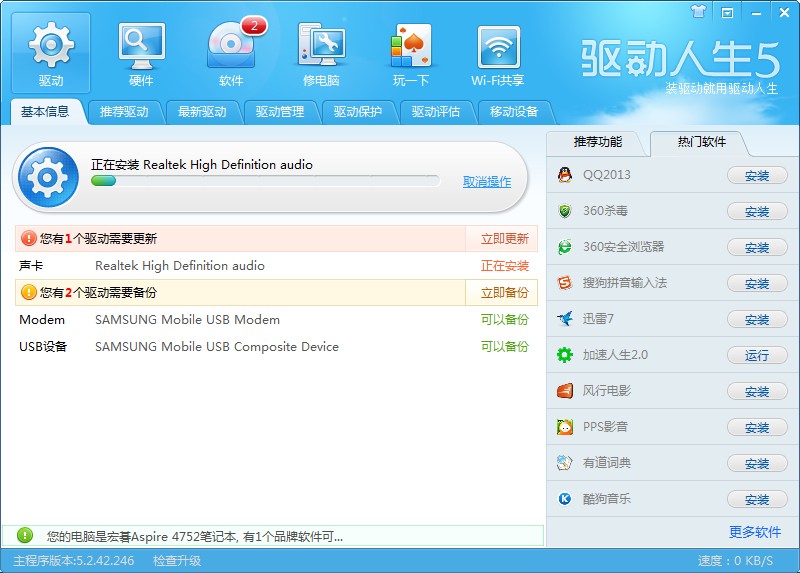Click the red alert icon for driver updates

[29, 238]
